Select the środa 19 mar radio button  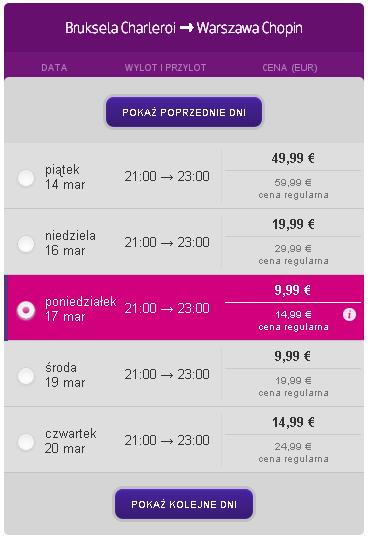point(26,376)
